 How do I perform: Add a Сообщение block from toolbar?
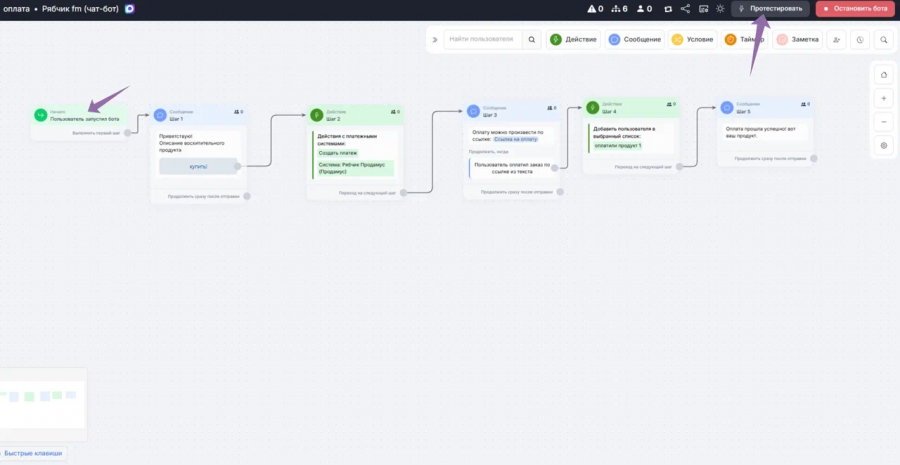635,40
